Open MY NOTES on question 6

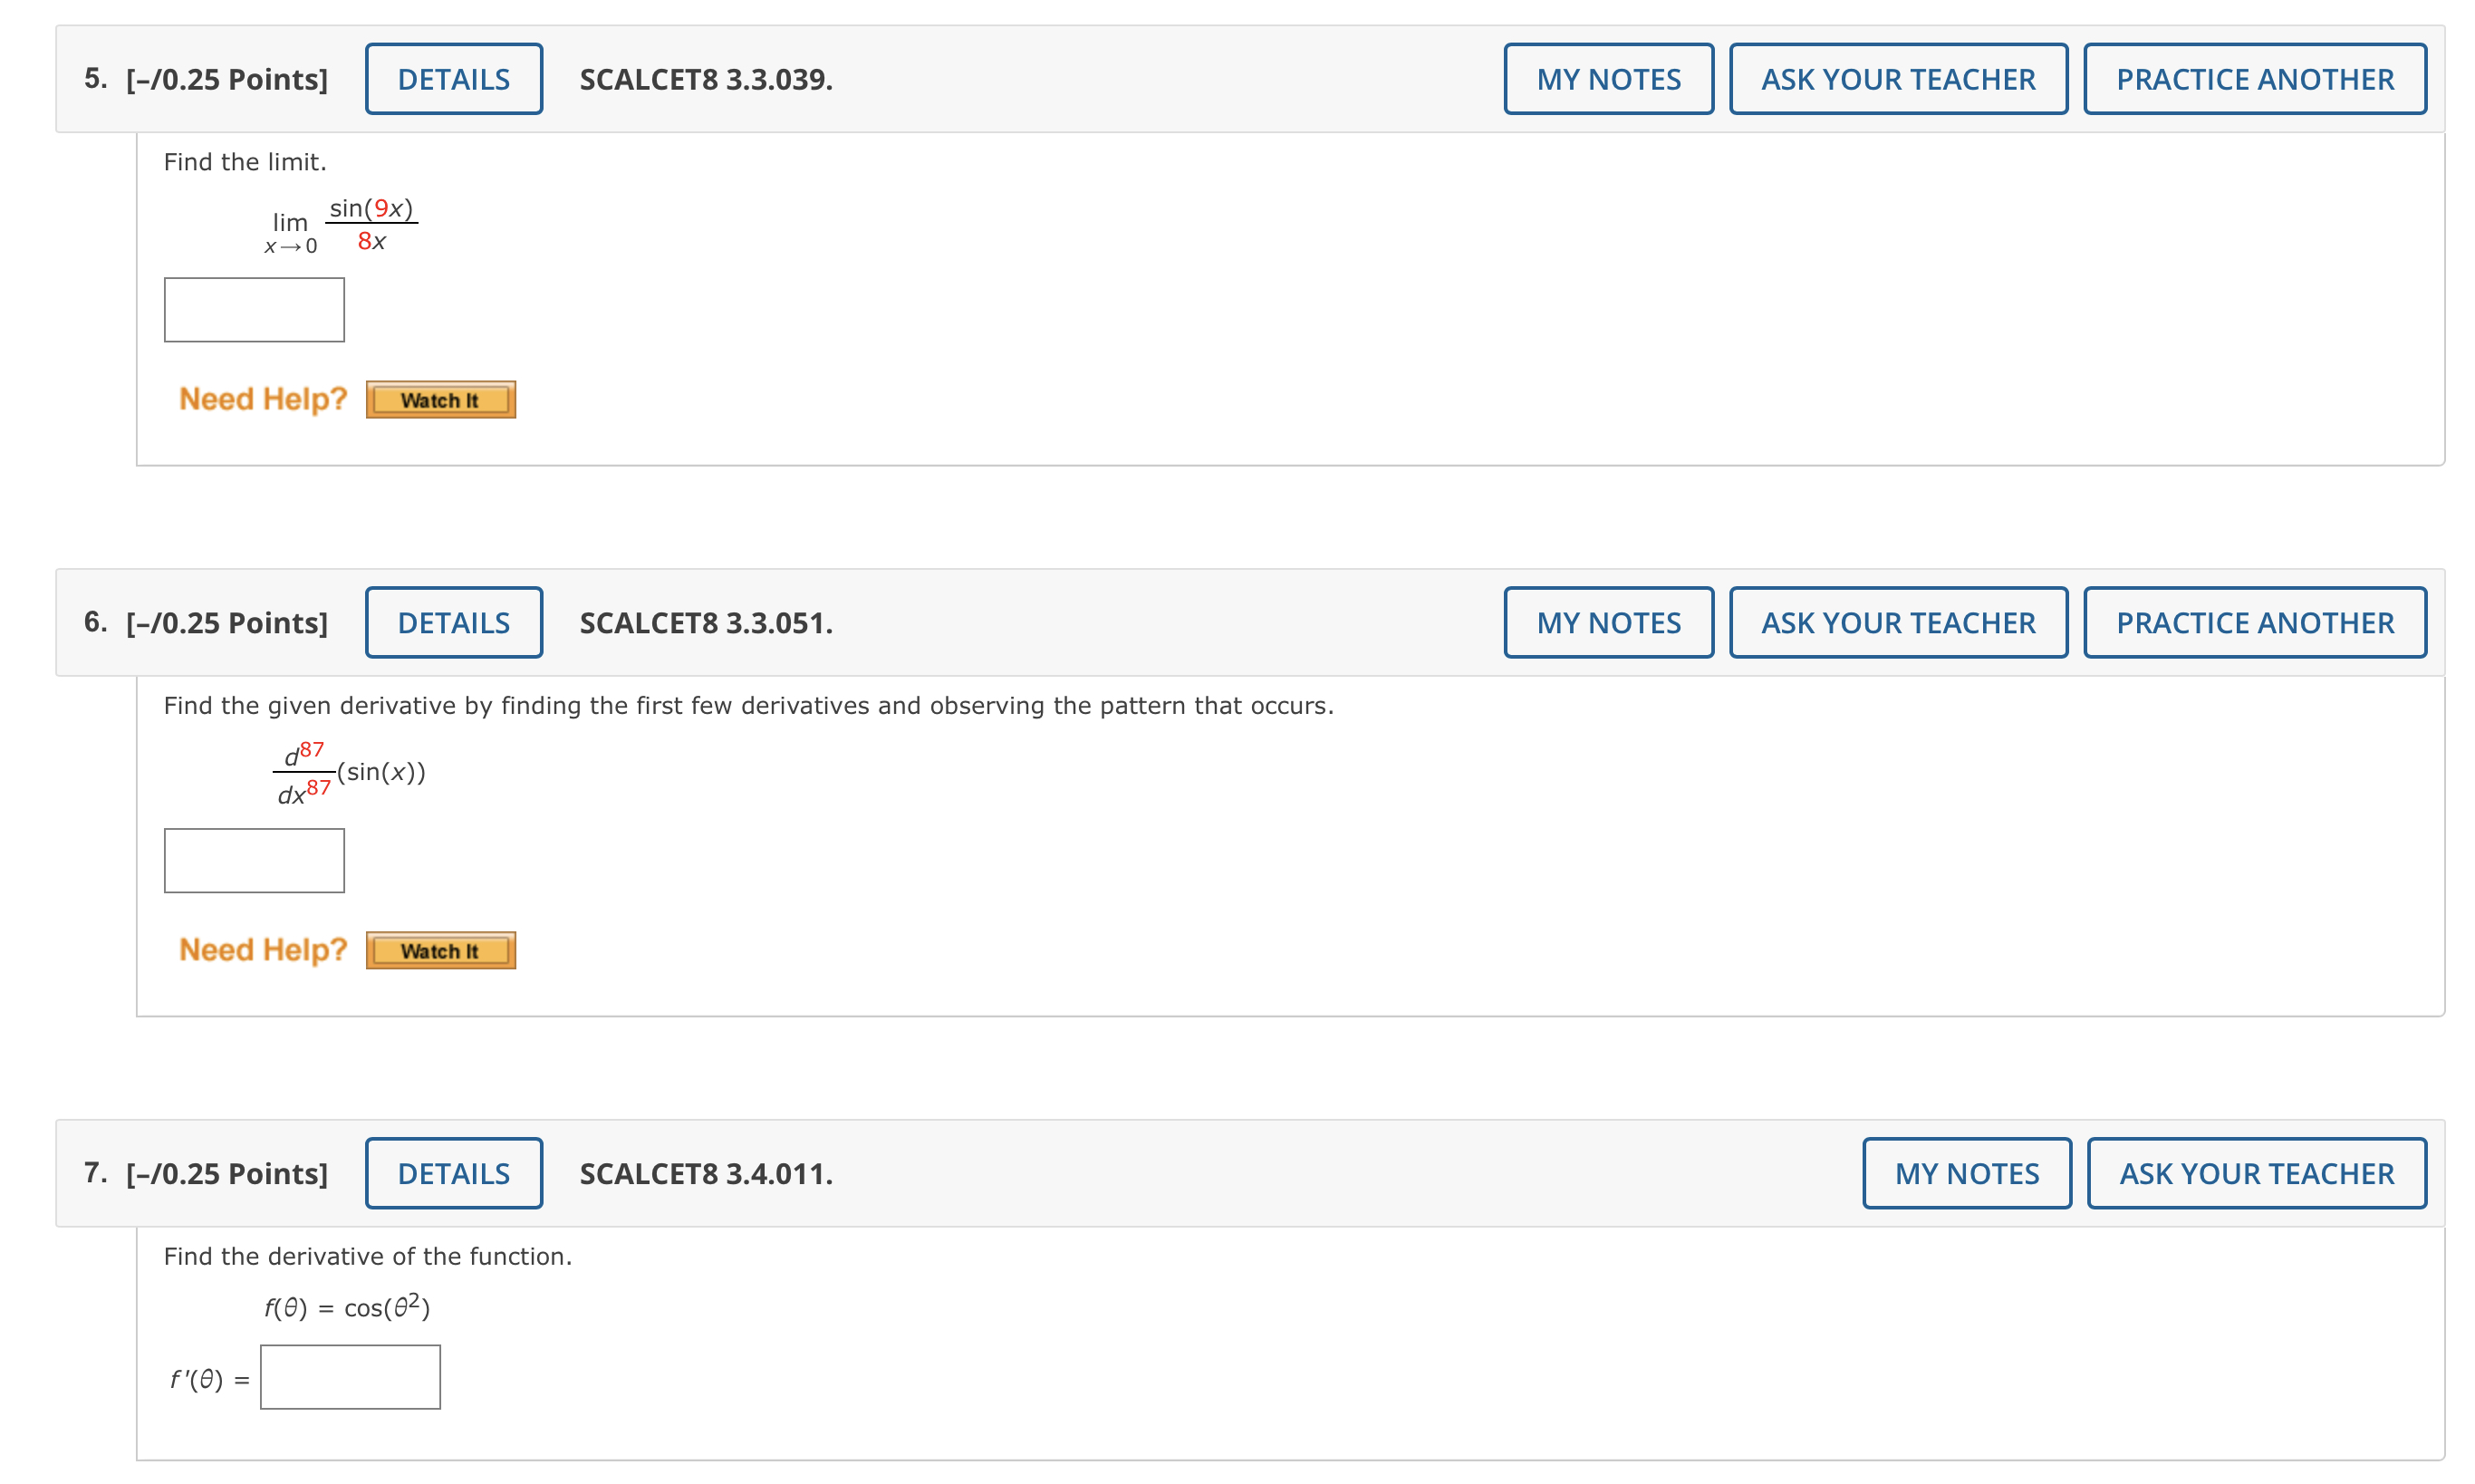point(1608,622)
